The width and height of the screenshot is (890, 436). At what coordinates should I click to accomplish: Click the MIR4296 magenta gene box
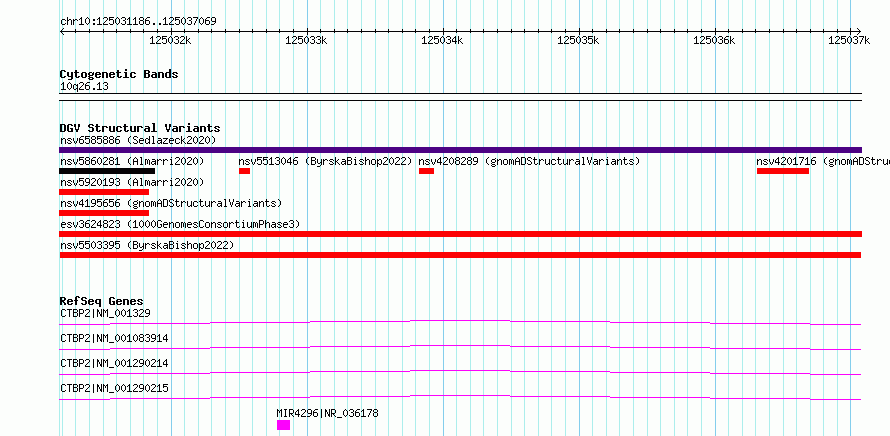pyautogui.click(x=283, y=425)
